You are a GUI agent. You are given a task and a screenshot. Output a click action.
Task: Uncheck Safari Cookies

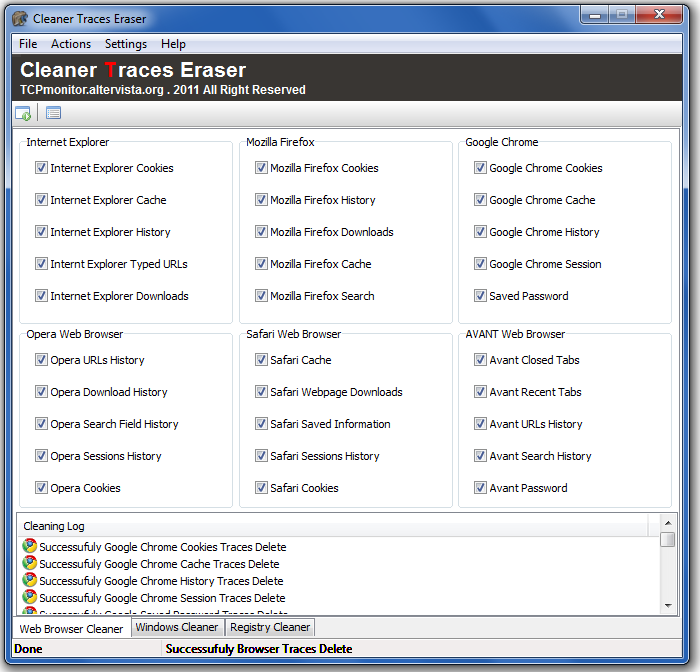pos(261,488)
